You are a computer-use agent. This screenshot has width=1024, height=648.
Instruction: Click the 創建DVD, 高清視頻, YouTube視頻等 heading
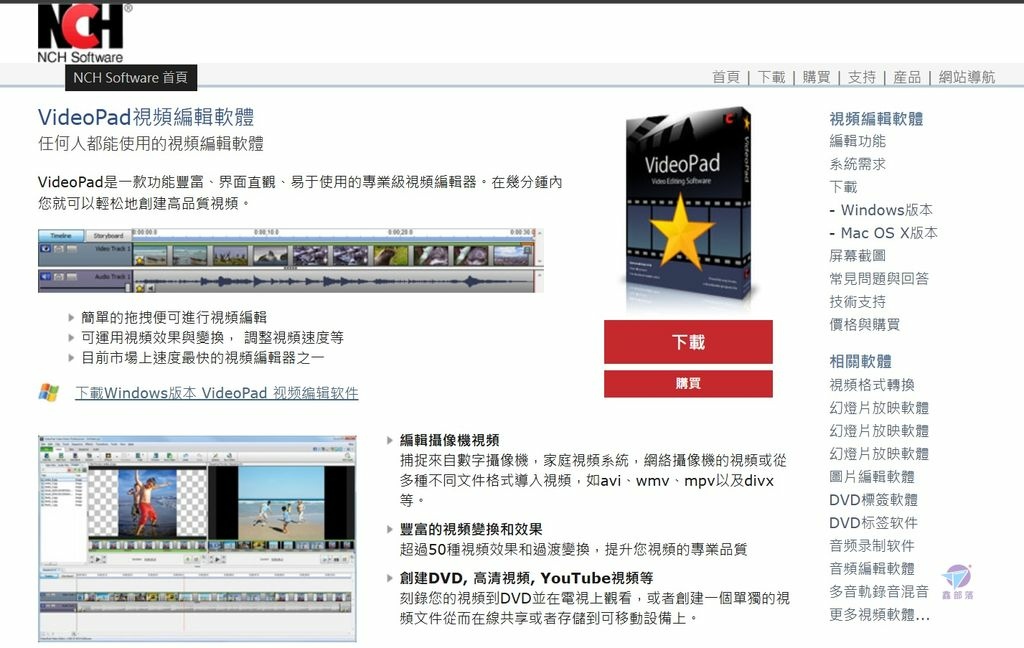[526, 578]
